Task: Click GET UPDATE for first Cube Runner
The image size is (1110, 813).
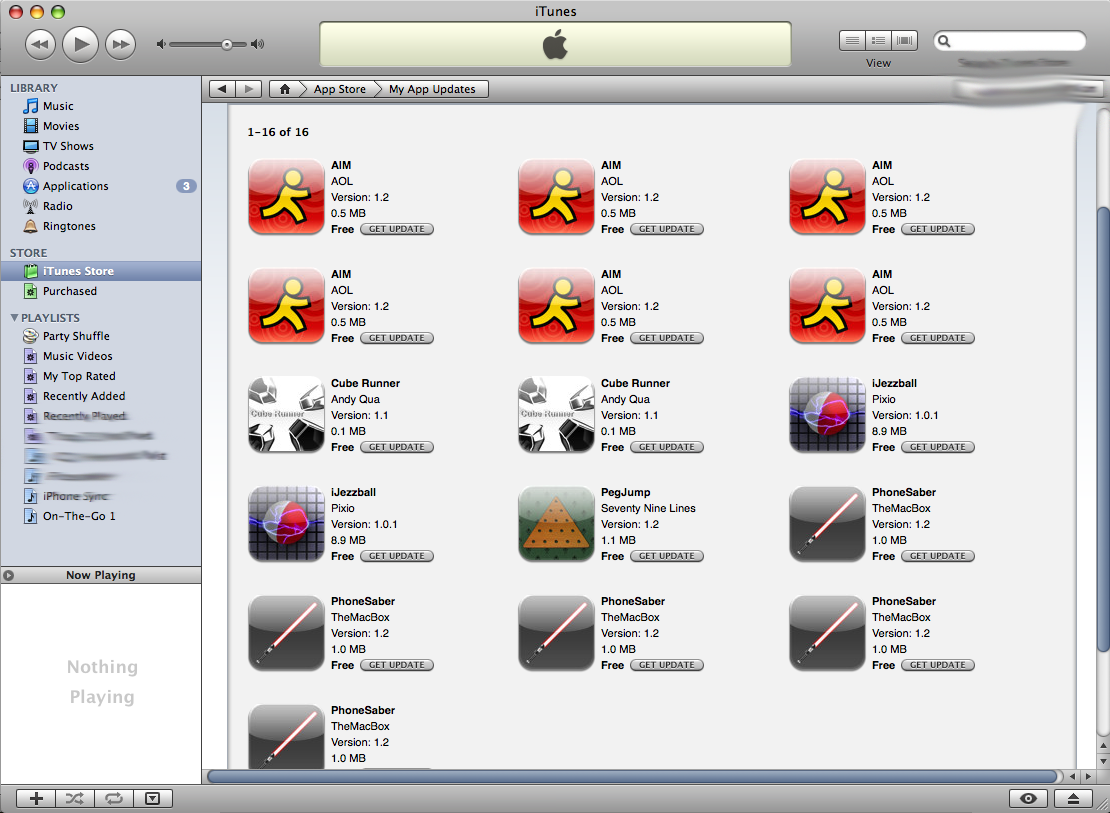Action: point(397,448)
